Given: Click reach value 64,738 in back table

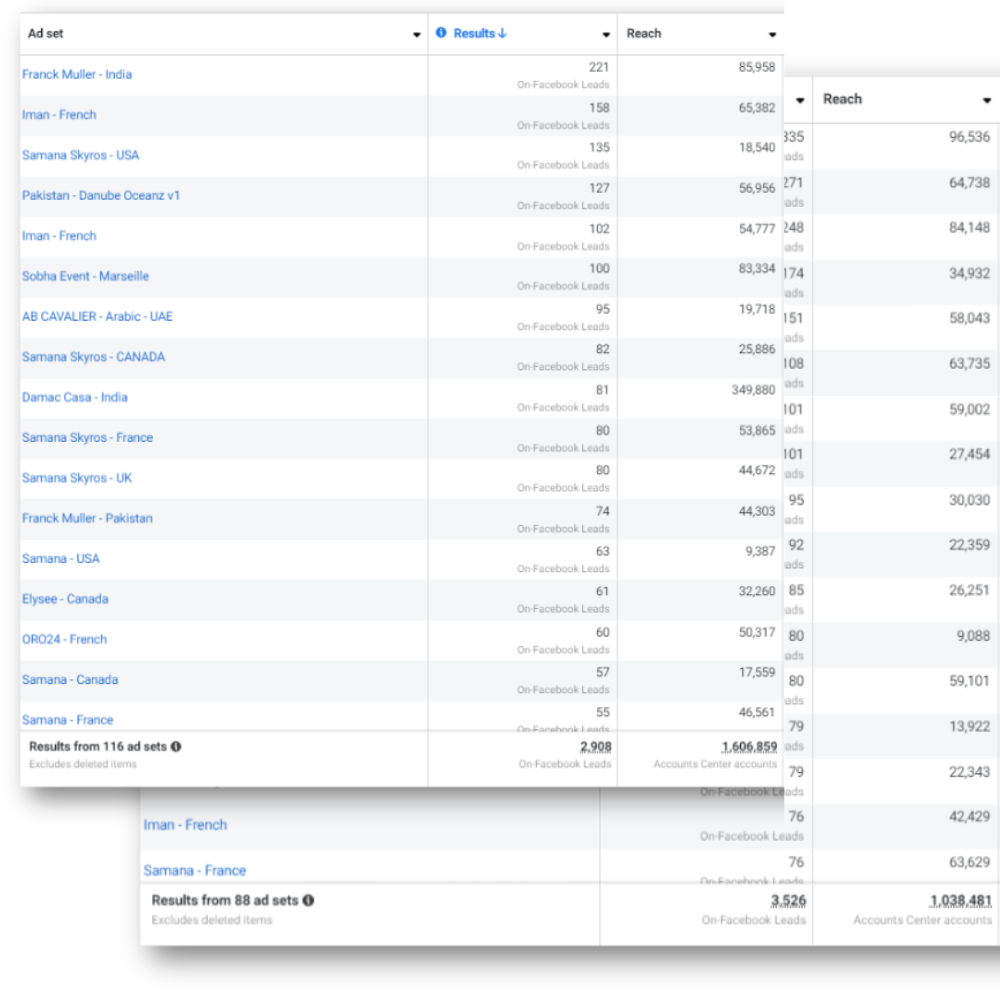Looking at the screenshot, I should (969, 182).
